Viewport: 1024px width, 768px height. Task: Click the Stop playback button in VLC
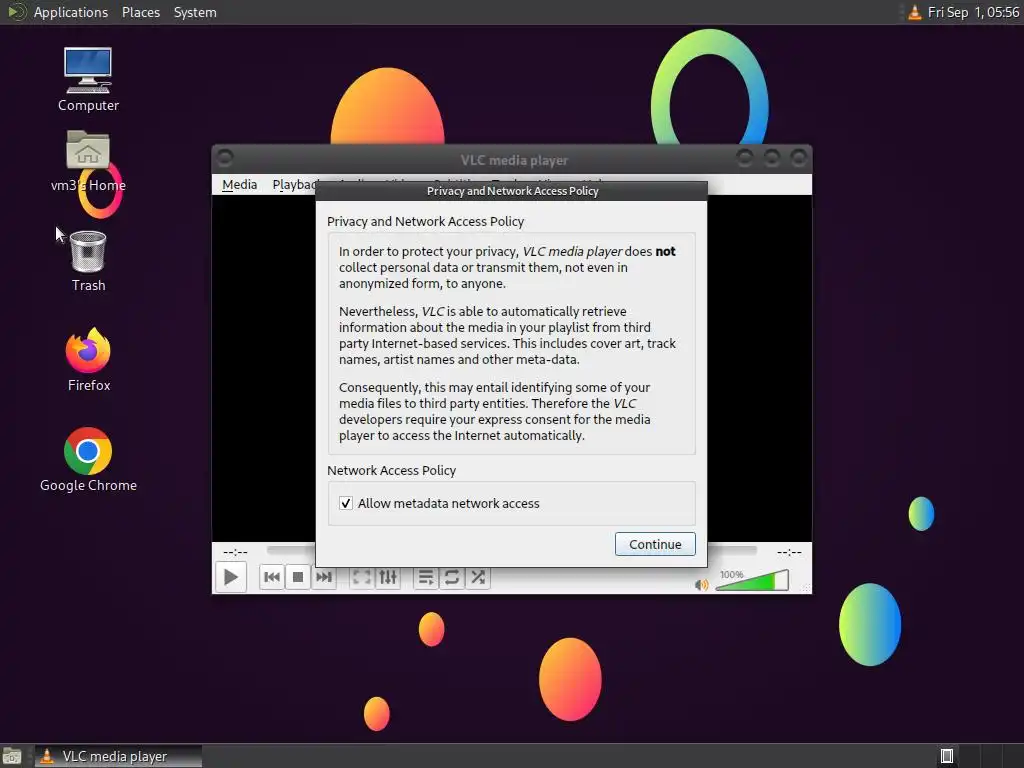(298, 577)
